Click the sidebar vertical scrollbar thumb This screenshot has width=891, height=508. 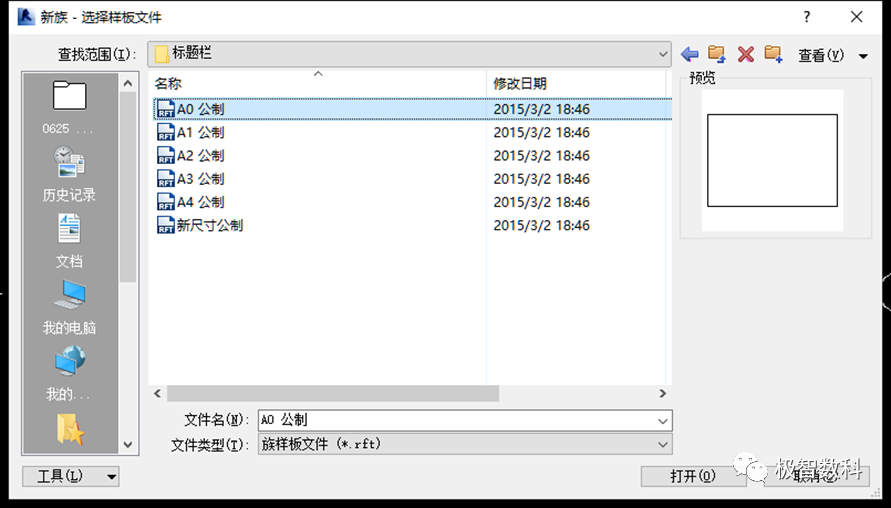128,188
